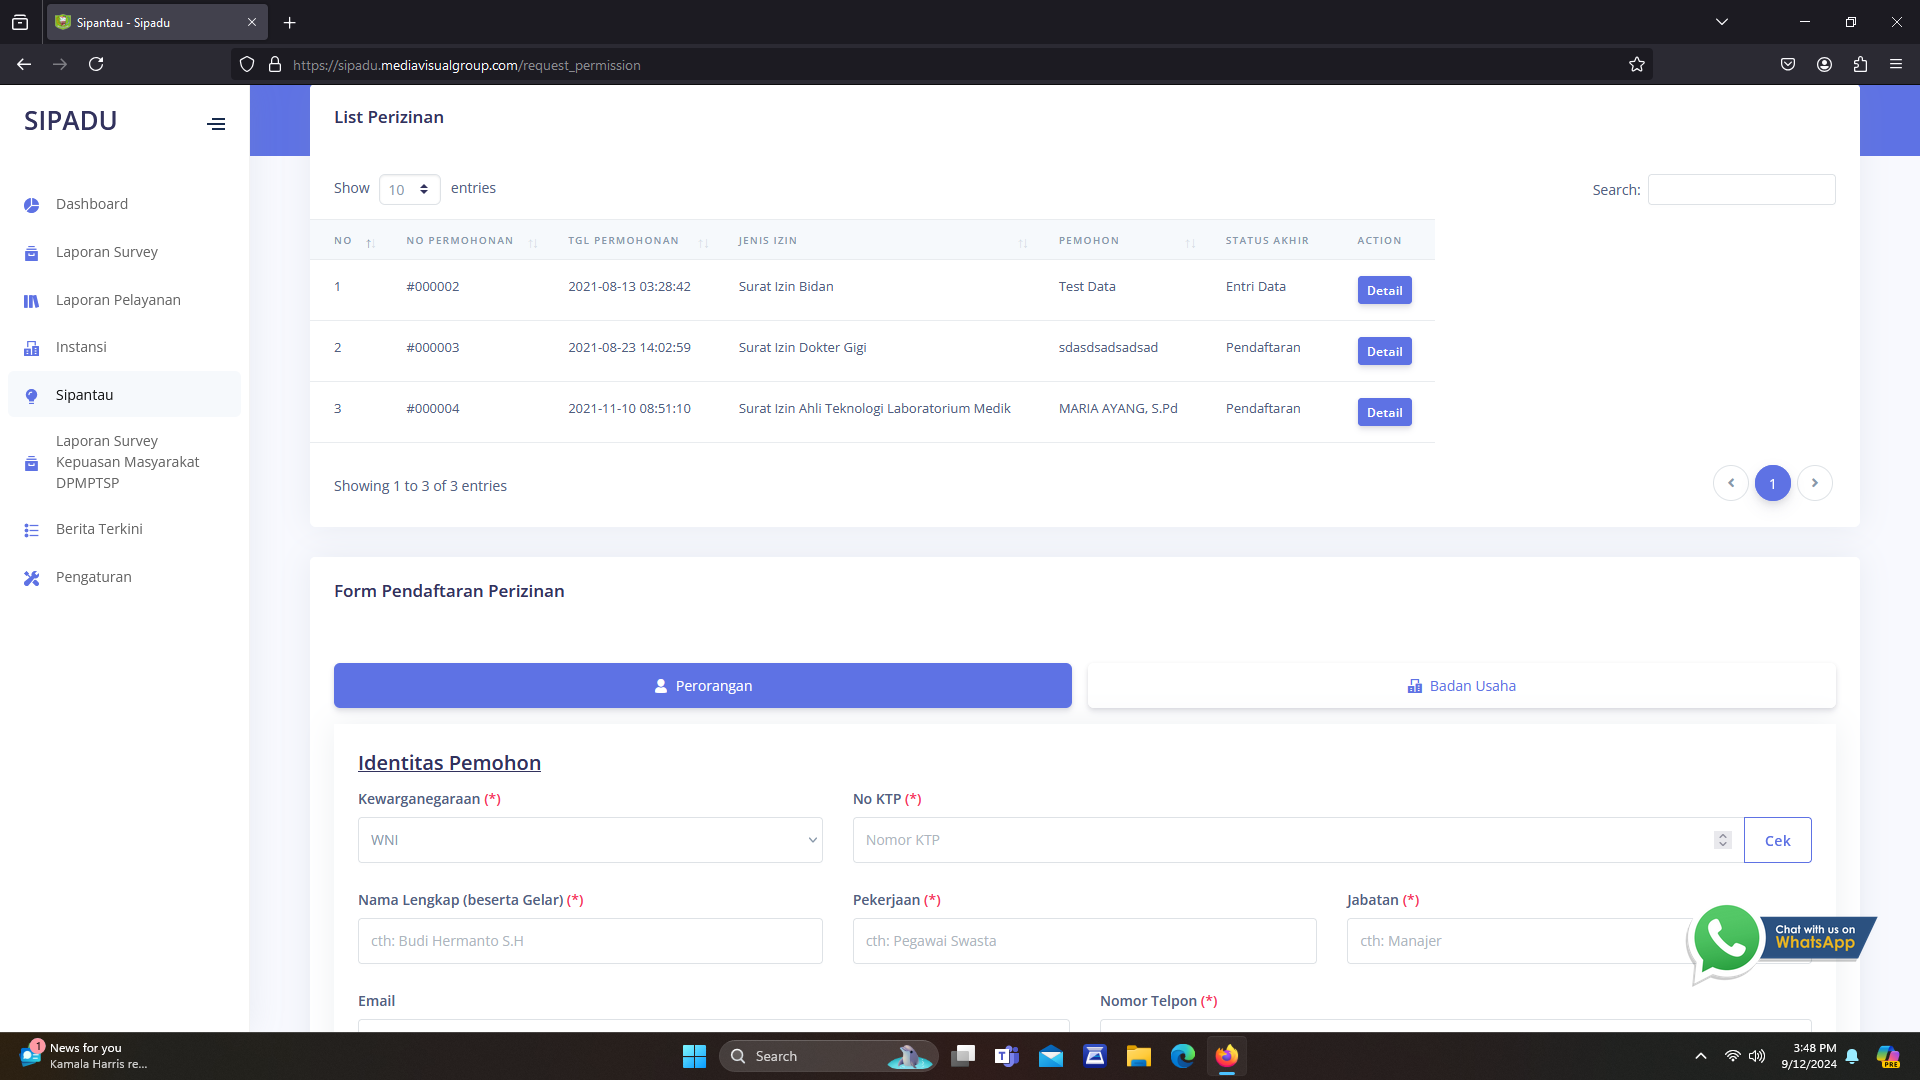Open the Windows Start menu
Viewport: 1920px width, 1080px height.
pos(694,1056)
